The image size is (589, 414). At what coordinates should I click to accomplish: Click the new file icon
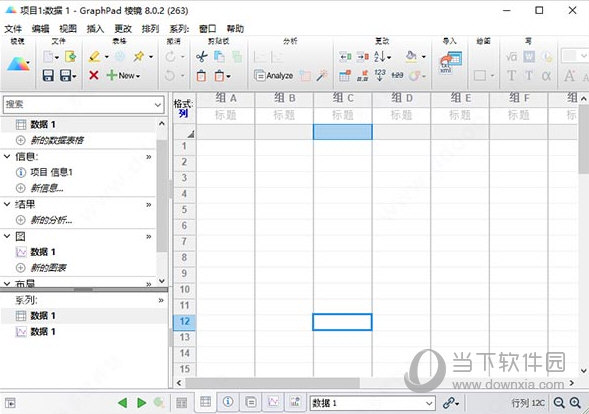(x=49, y=57)
